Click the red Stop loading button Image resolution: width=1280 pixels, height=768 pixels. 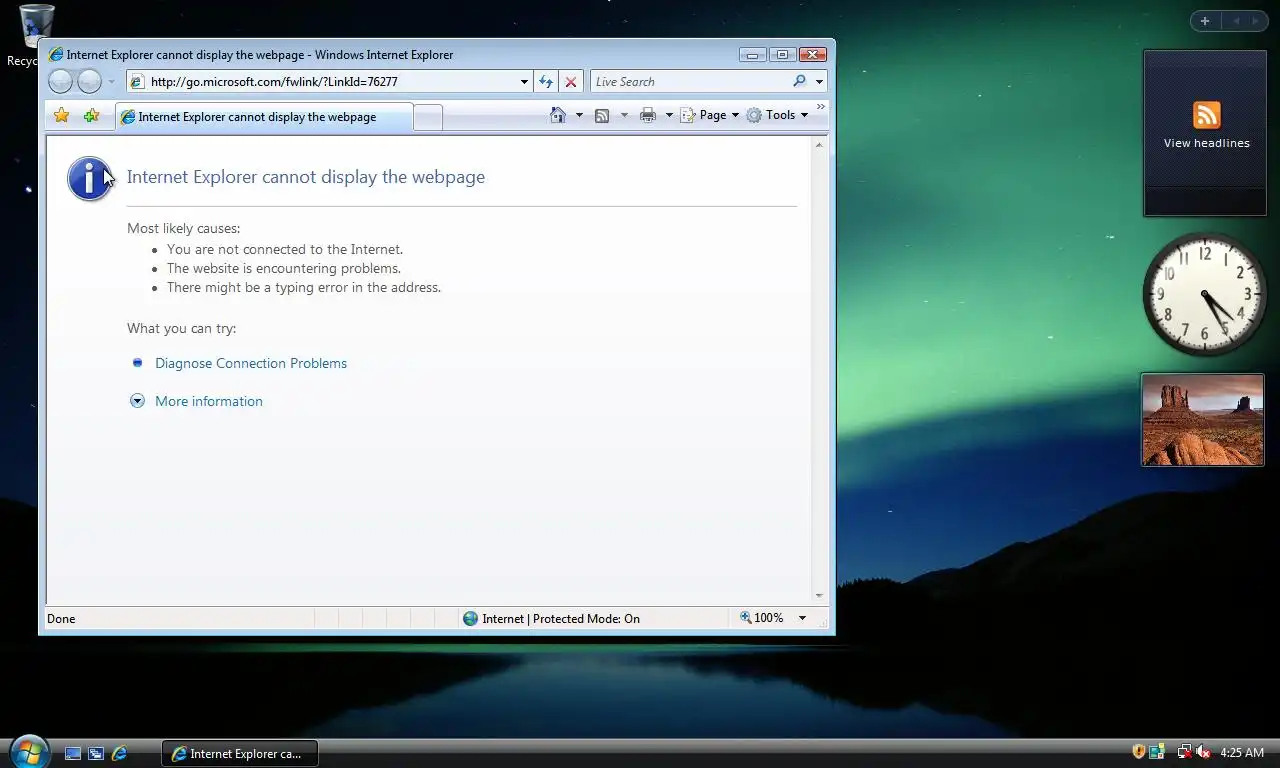pyautogui.click(x=570, y=82)
